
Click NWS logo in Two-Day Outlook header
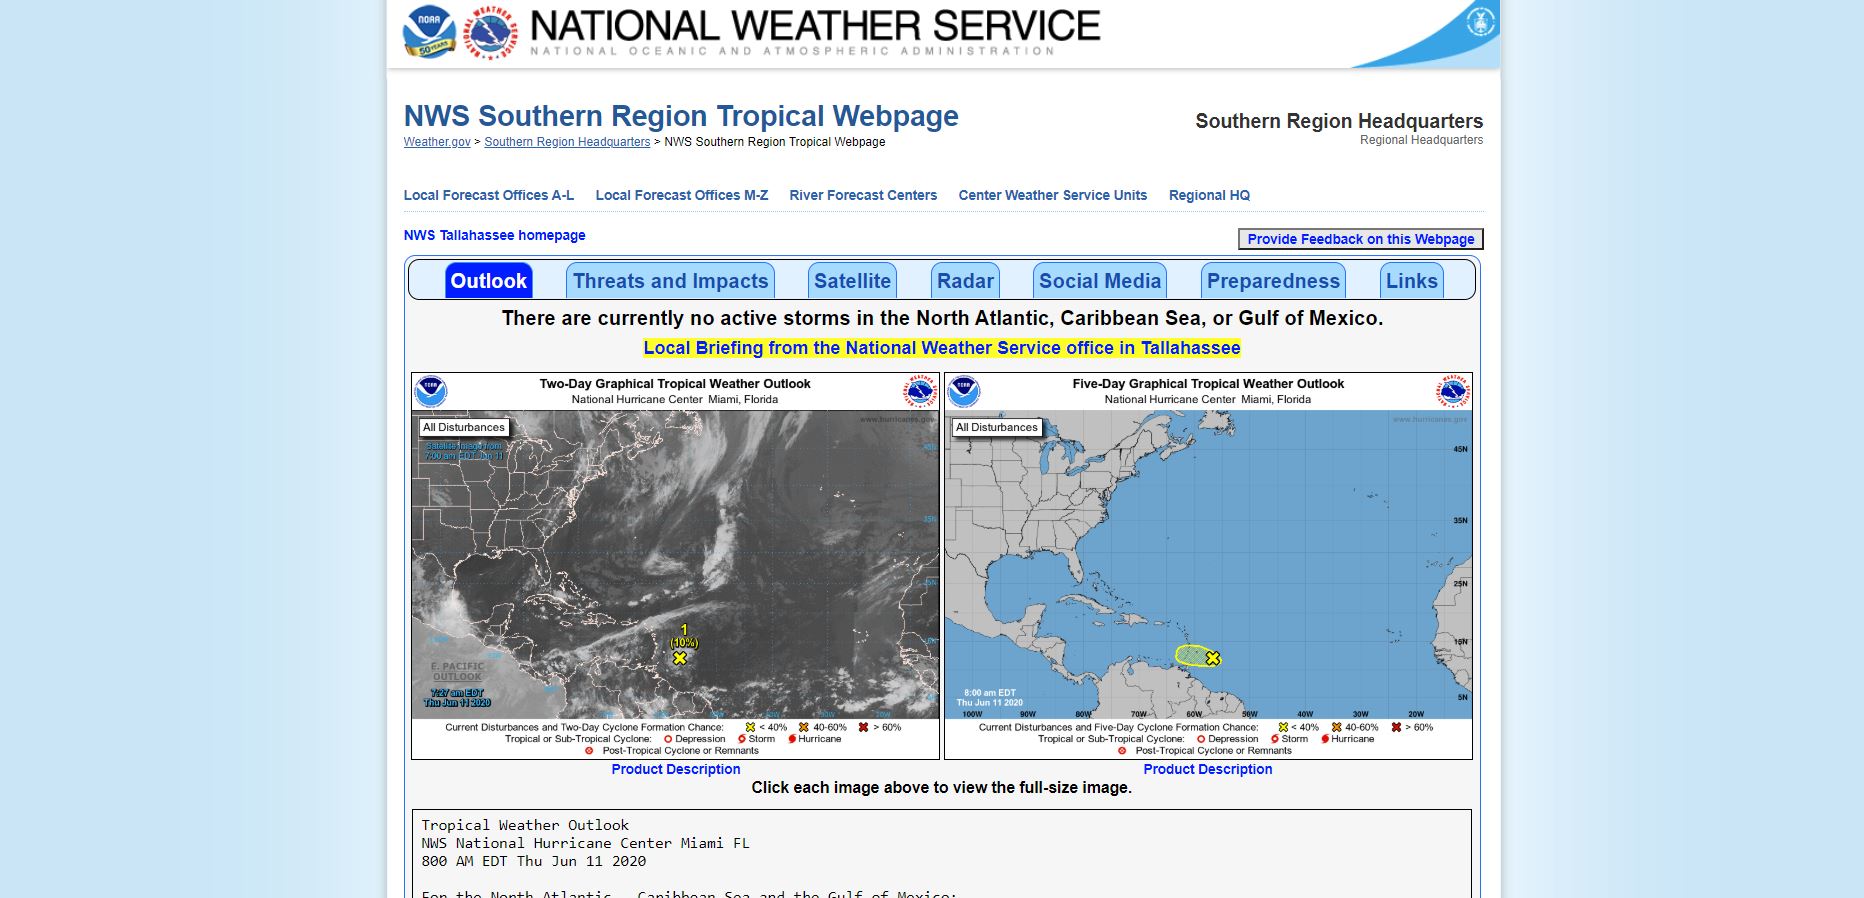tap(919, 391)
